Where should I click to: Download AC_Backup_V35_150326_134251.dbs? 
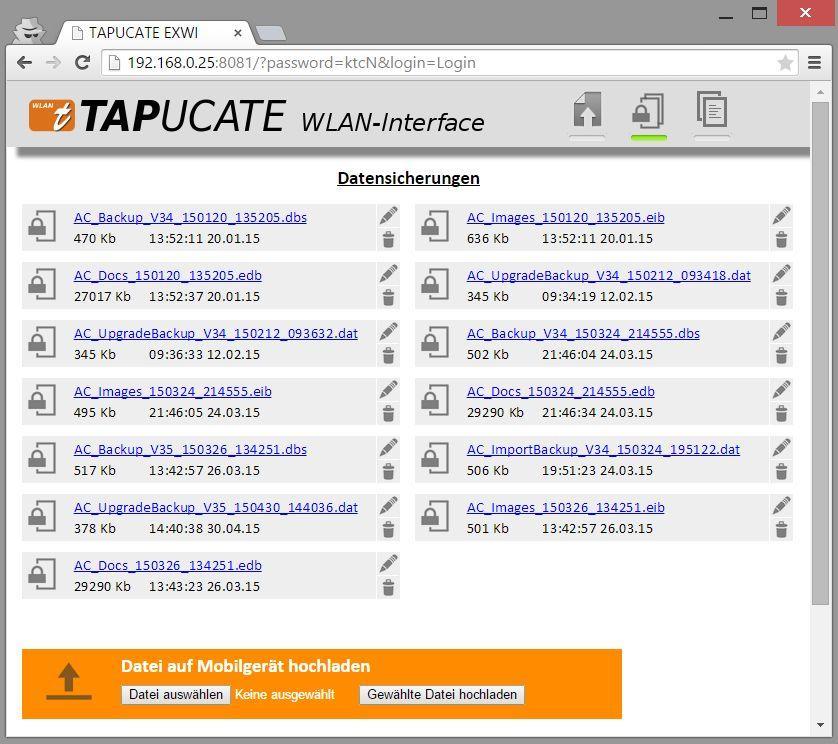pyautogui.click(x=190, y=450)
